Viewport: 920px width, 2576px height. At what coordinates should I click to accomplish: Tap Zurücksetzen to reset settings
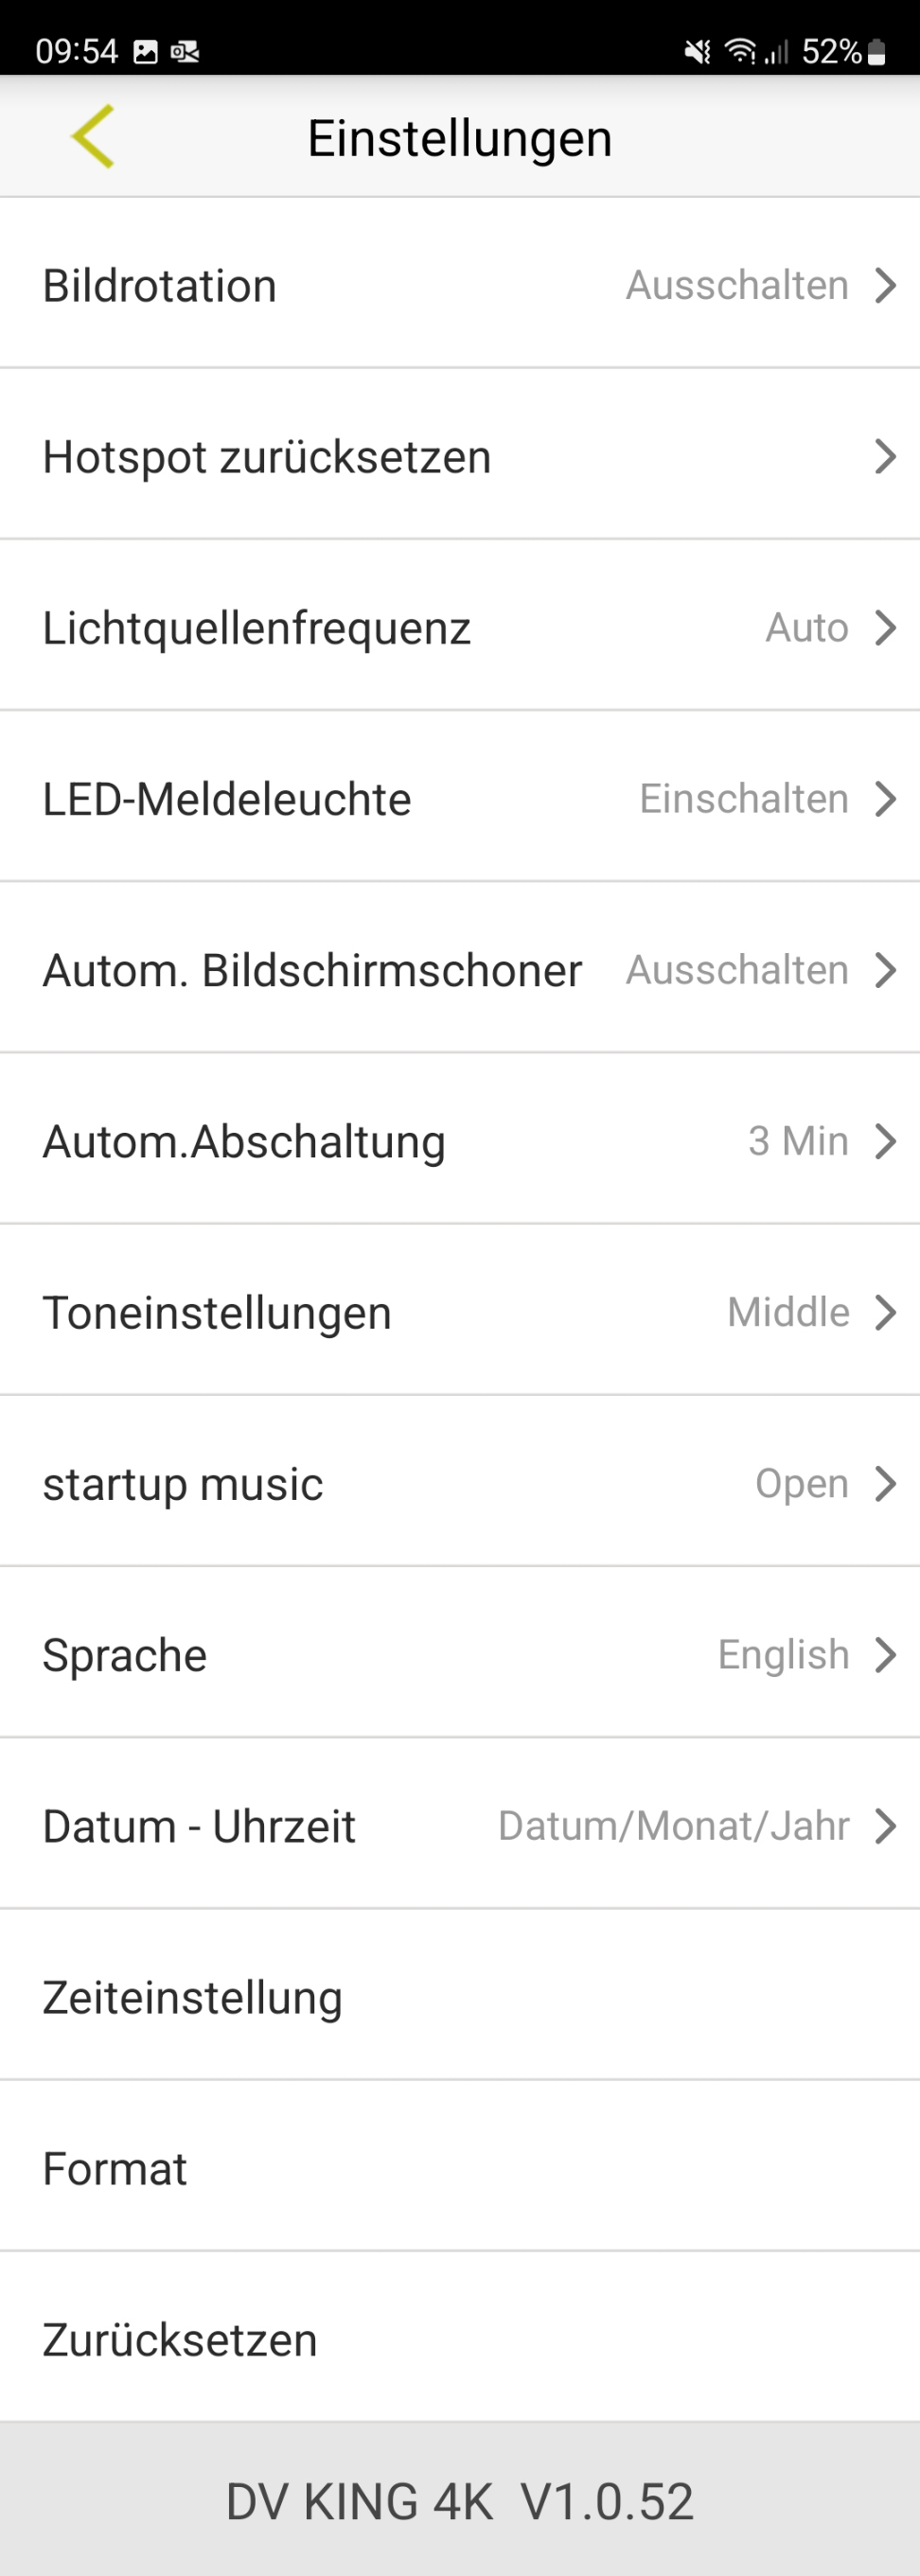460,2340
